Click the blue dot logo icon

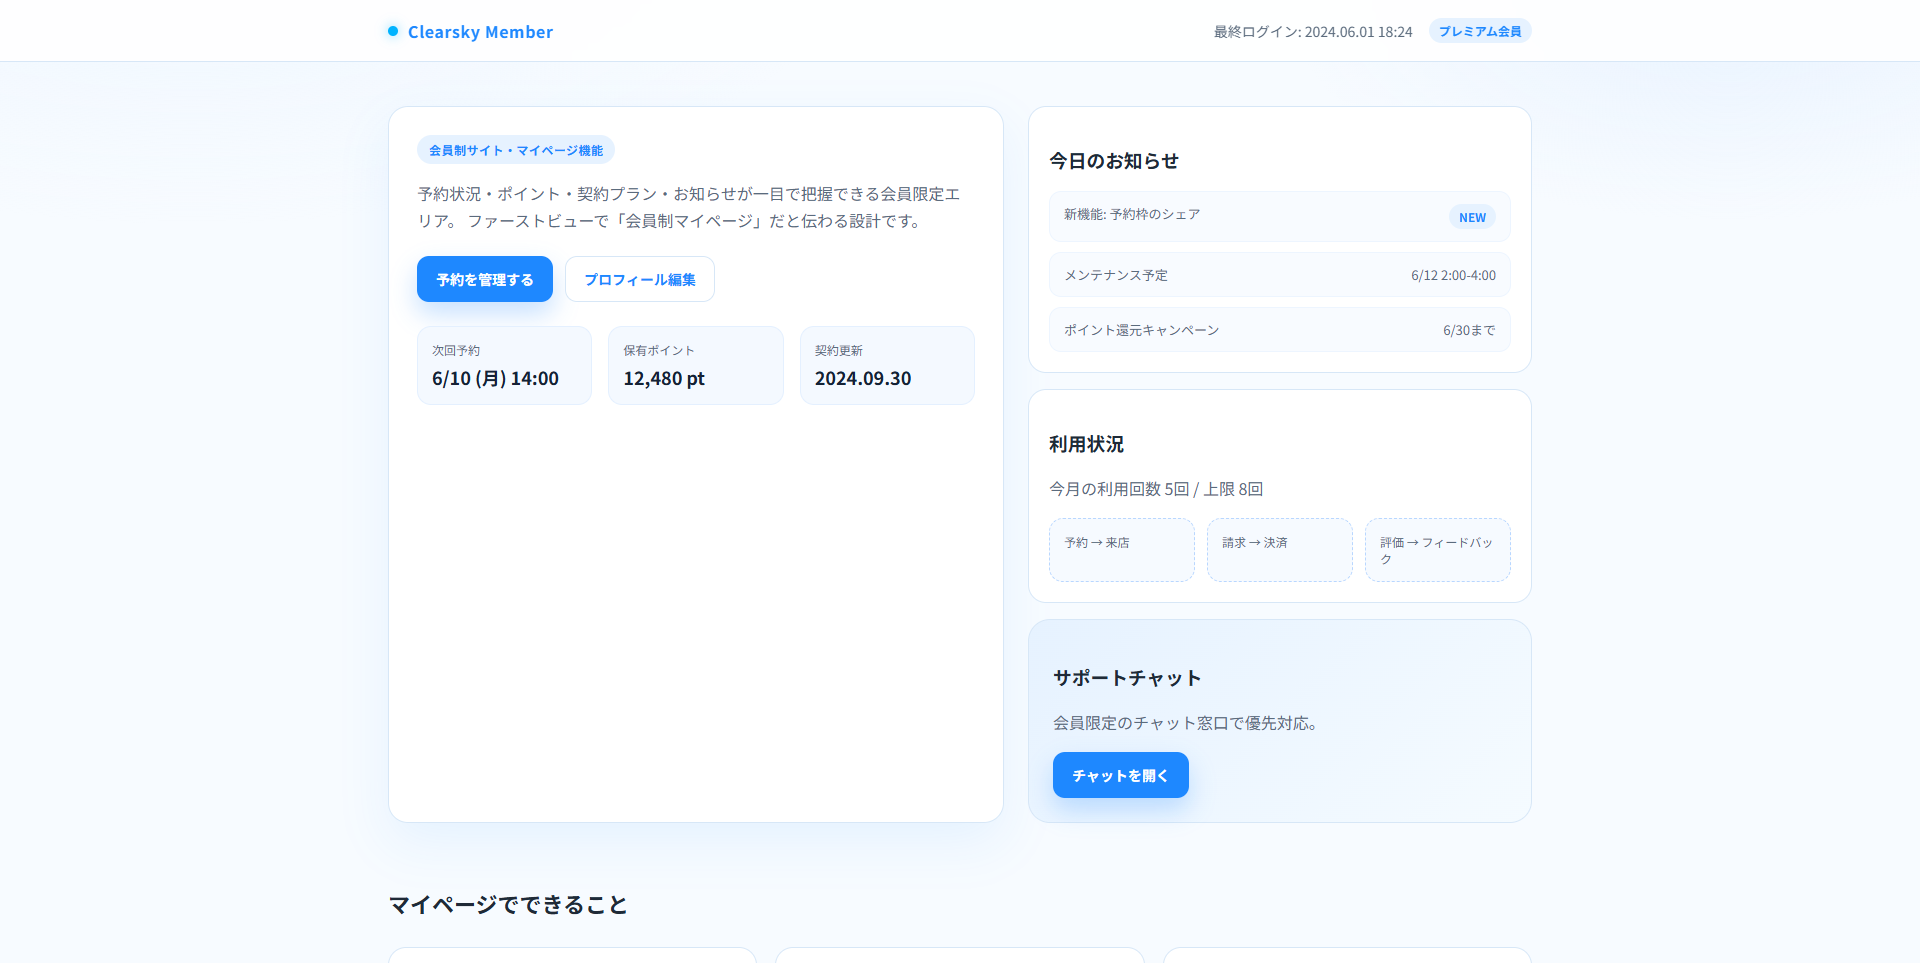pos(393,31)
